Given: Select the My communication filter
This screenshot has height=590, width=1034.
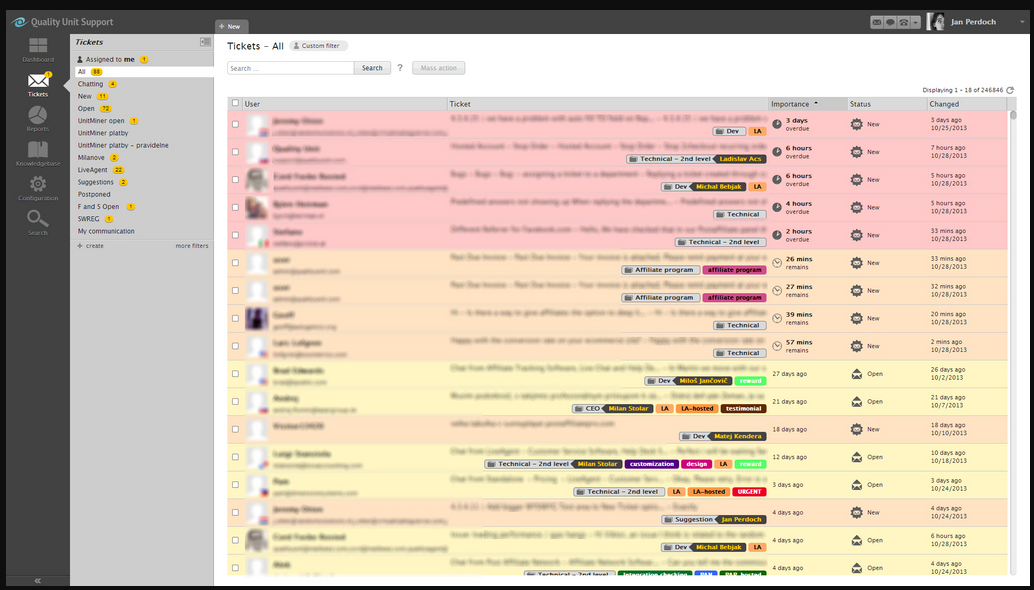Looking at the screenshot, I should point(106,231).
